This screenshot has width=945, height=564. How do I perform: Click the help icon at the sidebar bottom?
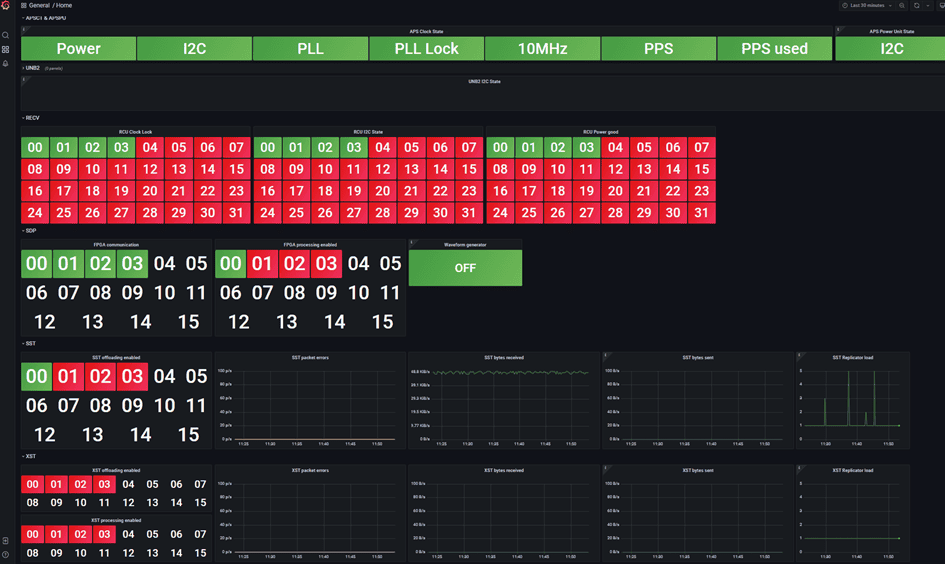tap(5, 554)
